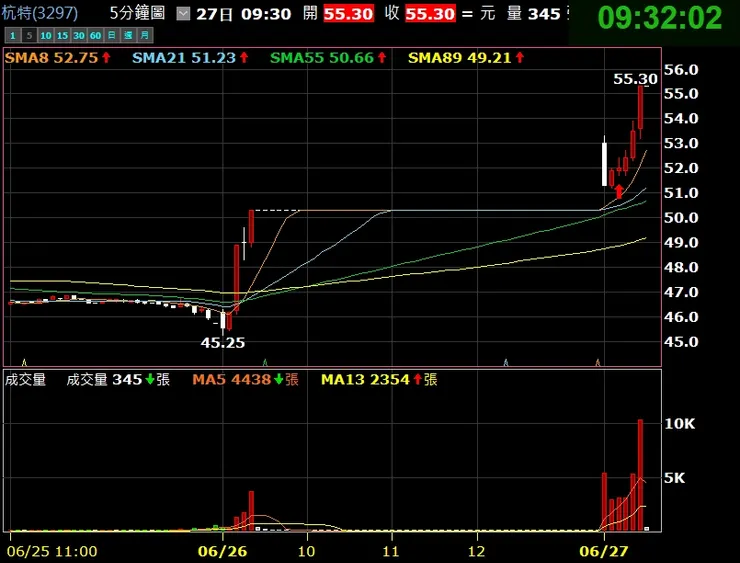The width and height of the screenshot is (740, 563).
Task: Click the 成交量 345 volume value
Action: pyautogui.click(x=118, y=379)
